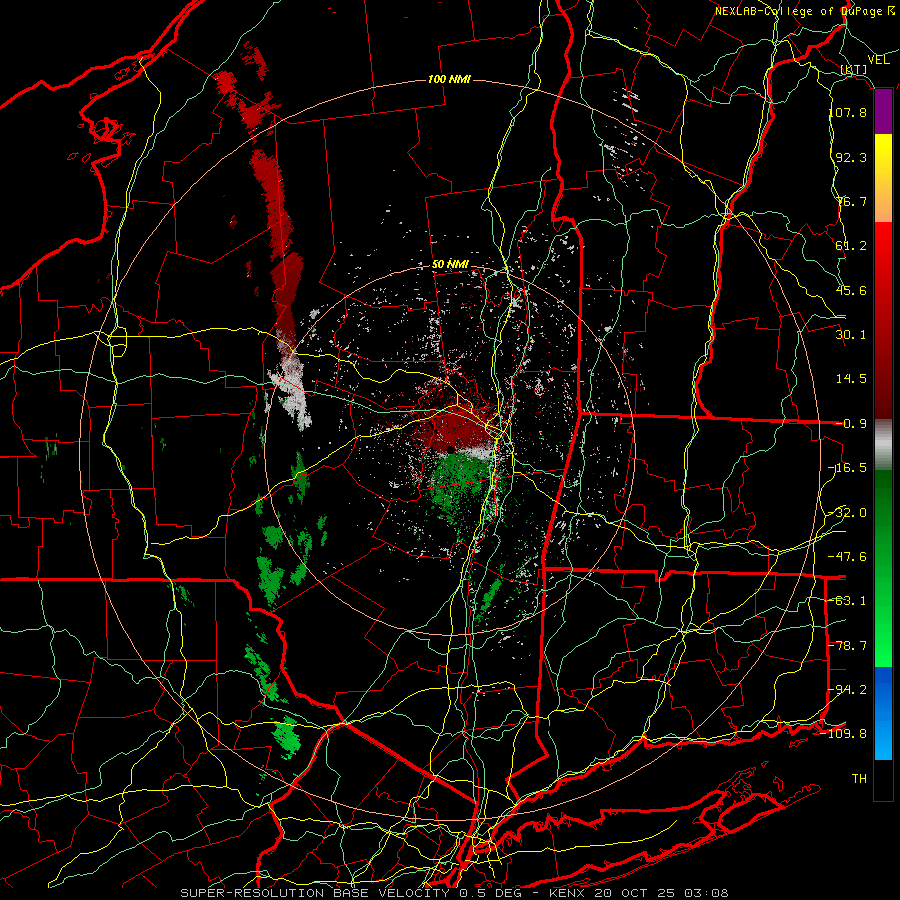Click the 30.1 velocity scale value
This screenshot has height=900, width=900.
coord(851,335)
